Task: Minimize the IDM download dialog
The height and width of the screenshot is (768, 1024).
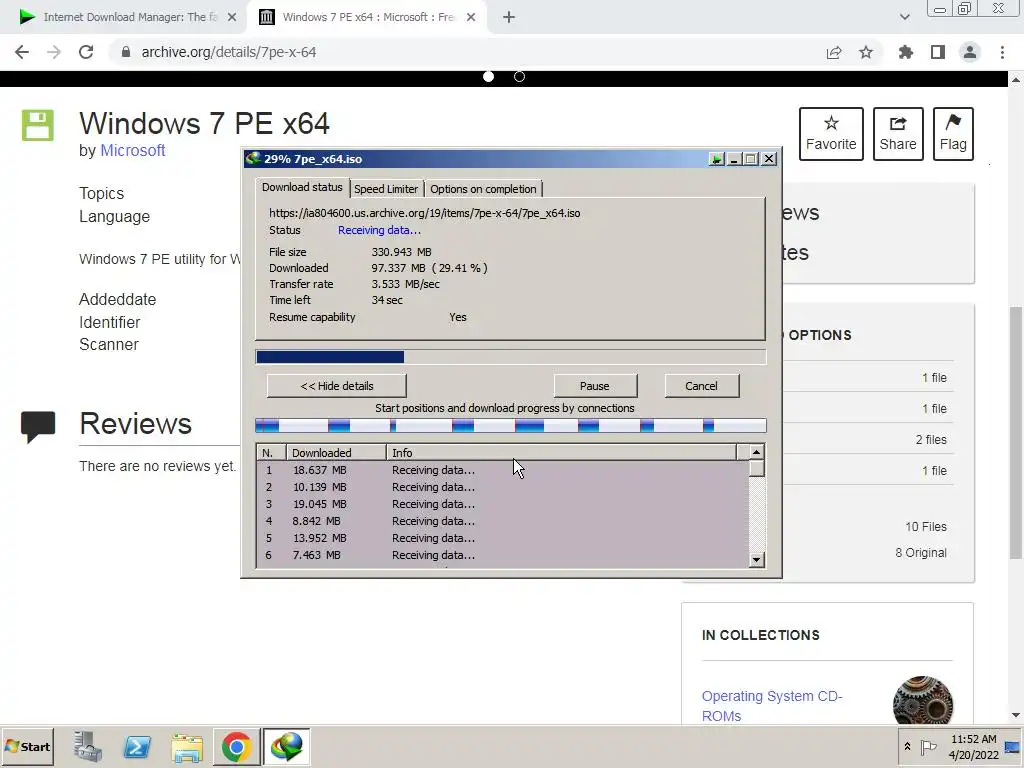Action: coord(733,159)
